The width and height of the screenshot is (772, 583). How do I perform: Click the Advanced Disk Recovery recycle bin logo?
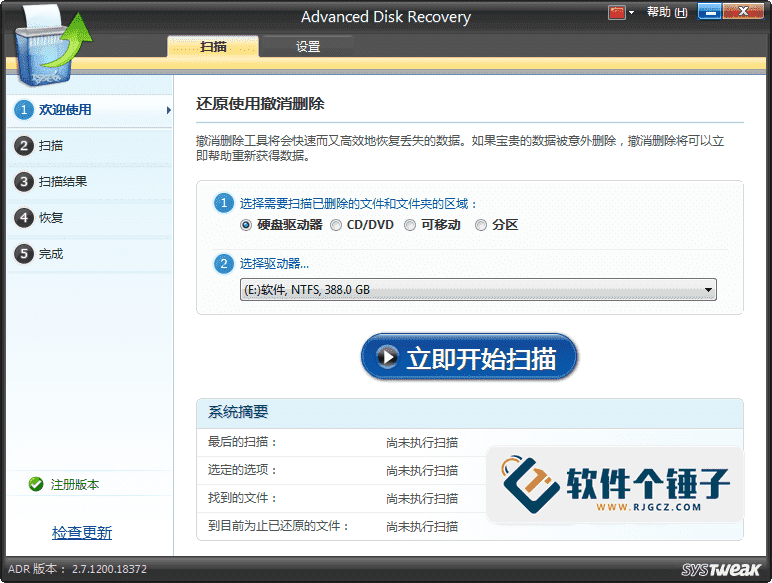coord(53,48)
